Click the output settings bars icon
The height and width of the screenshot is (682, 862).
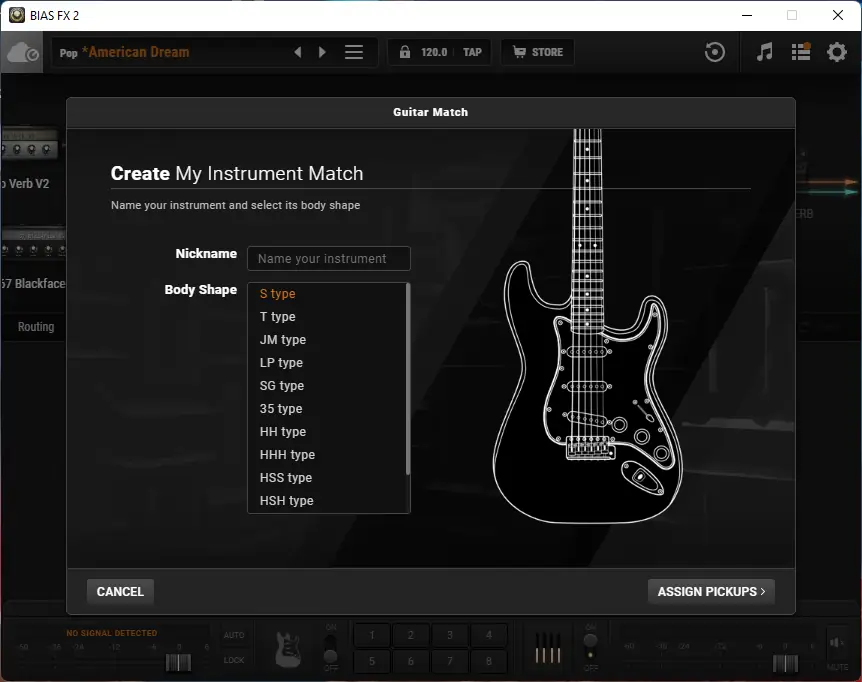pos(548,648)
